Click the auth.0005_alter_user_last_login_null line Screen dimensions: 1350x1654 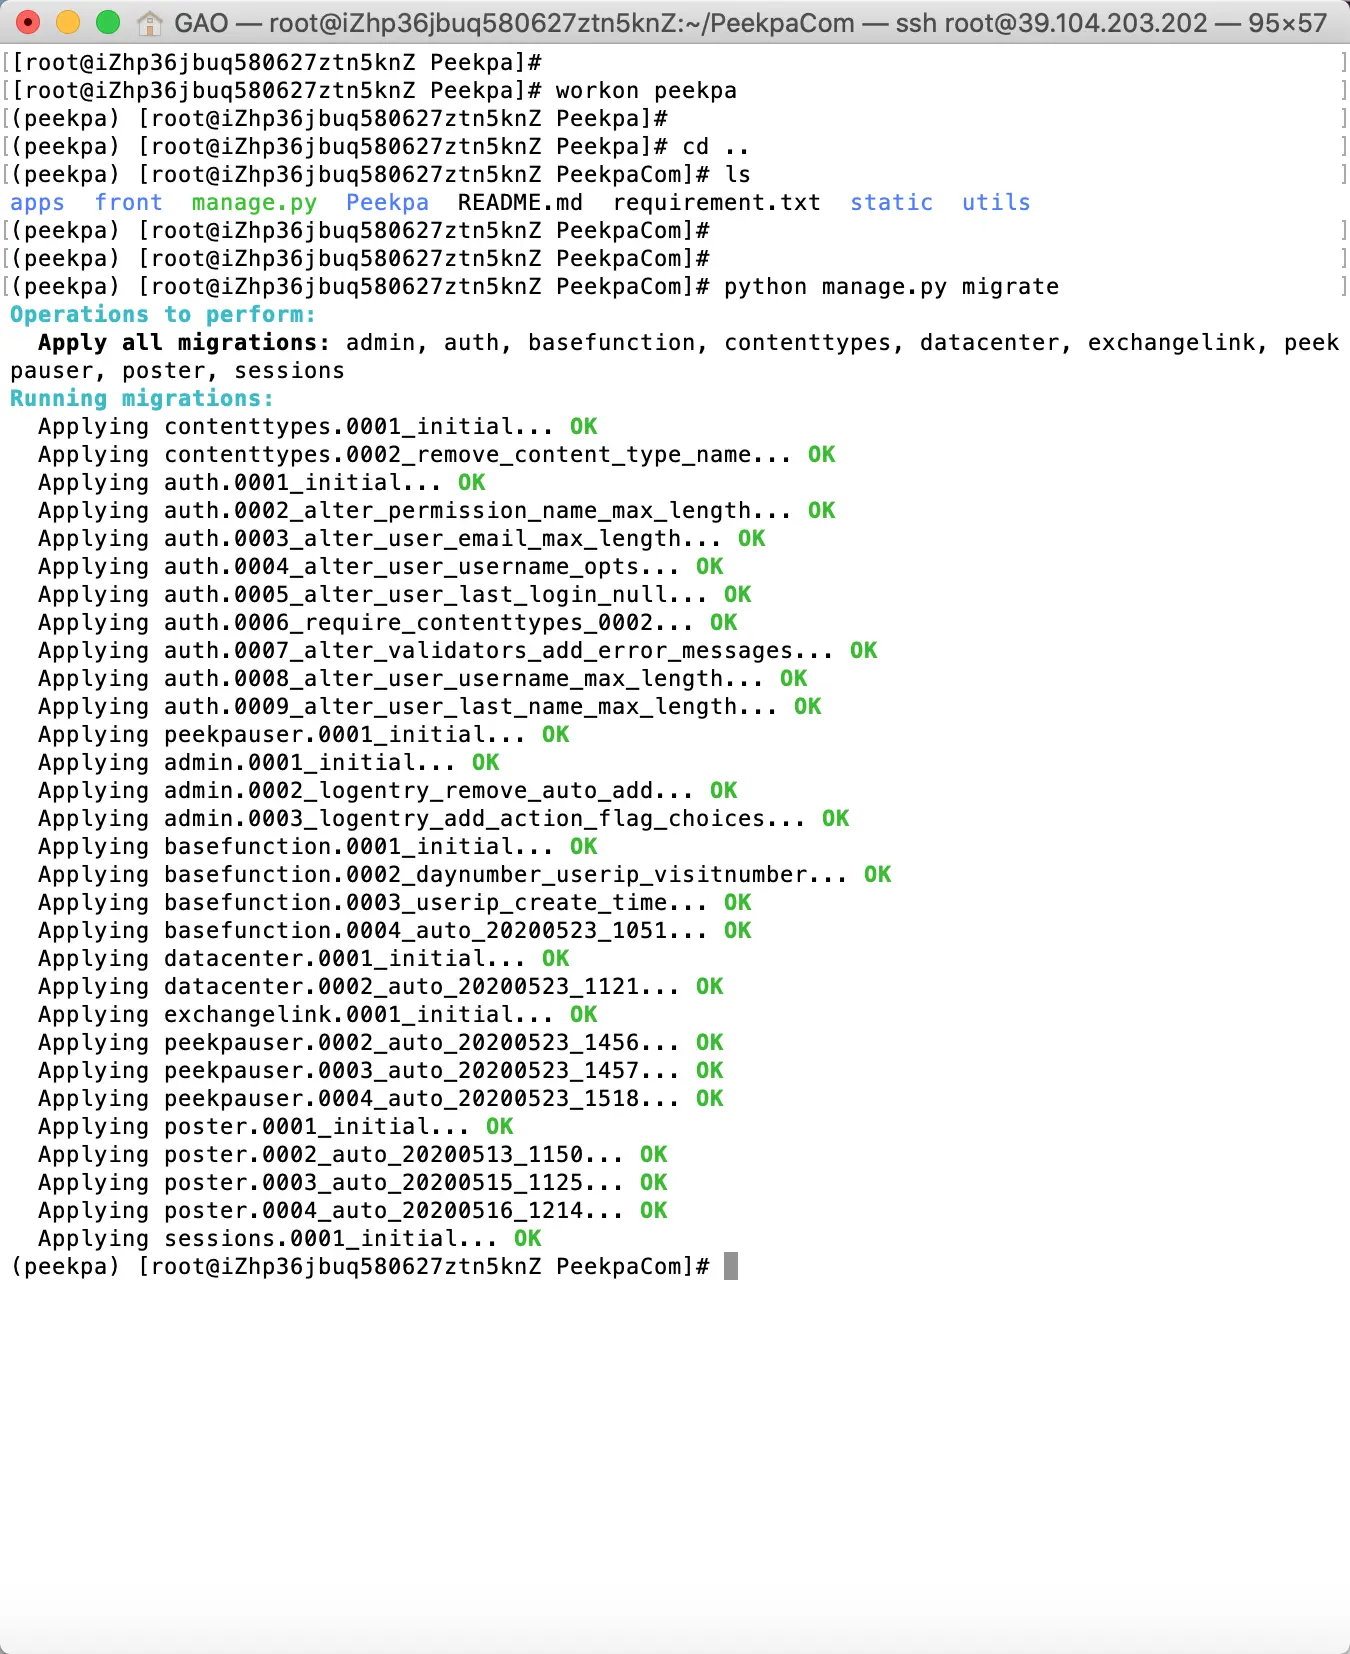394,595
